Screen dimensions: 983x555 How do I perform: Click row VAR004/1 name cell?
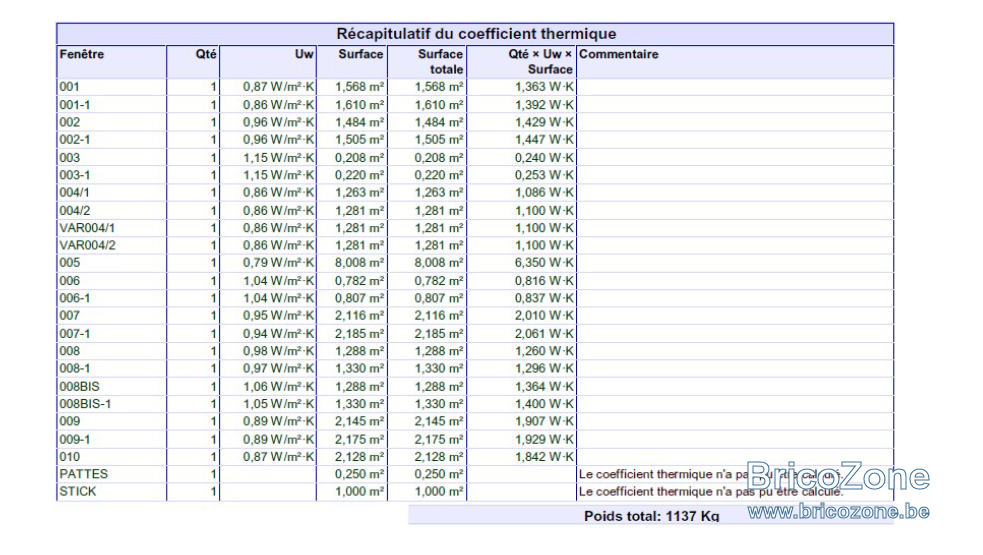pyautogui.click(x=87, y=228)
